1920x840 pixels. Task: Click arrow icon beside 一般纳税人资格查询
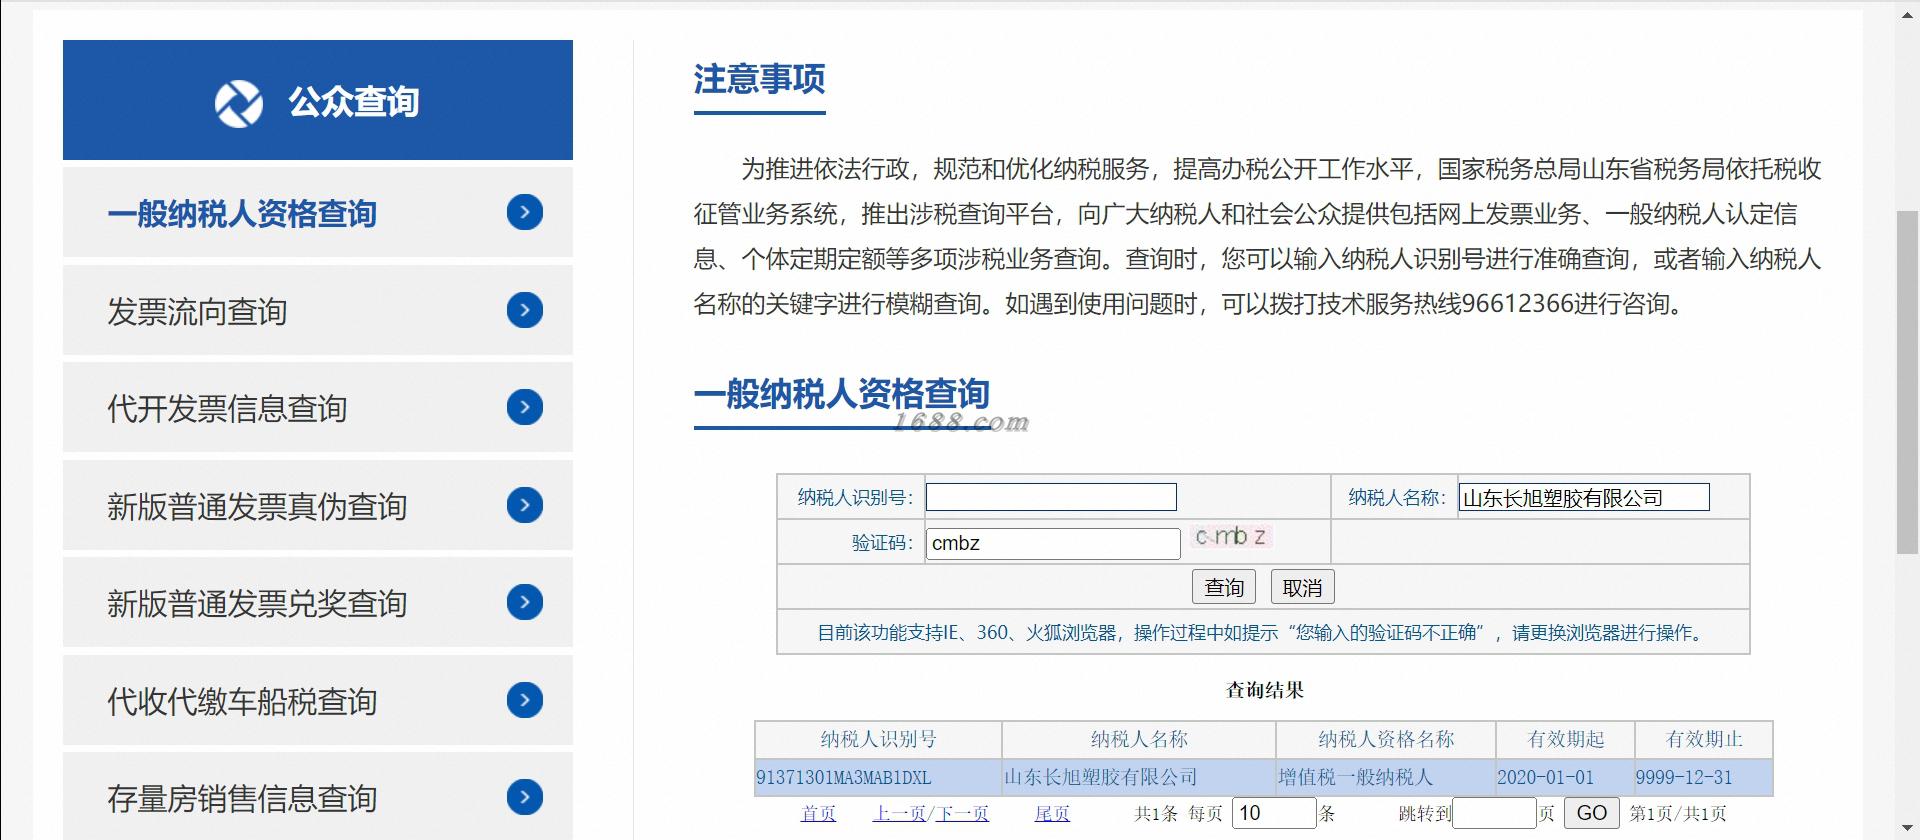525,212
